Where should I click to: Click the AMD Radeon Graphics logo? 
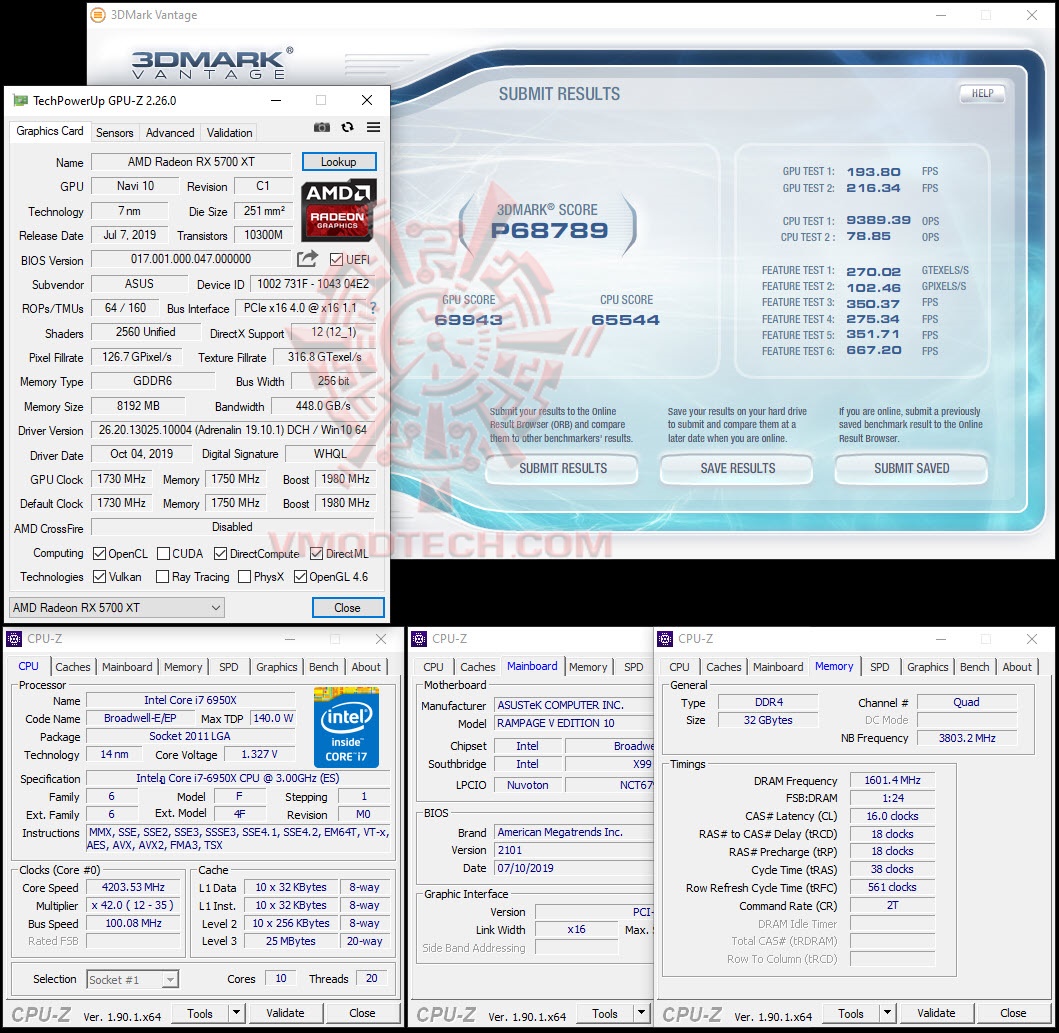coord(338,210)
